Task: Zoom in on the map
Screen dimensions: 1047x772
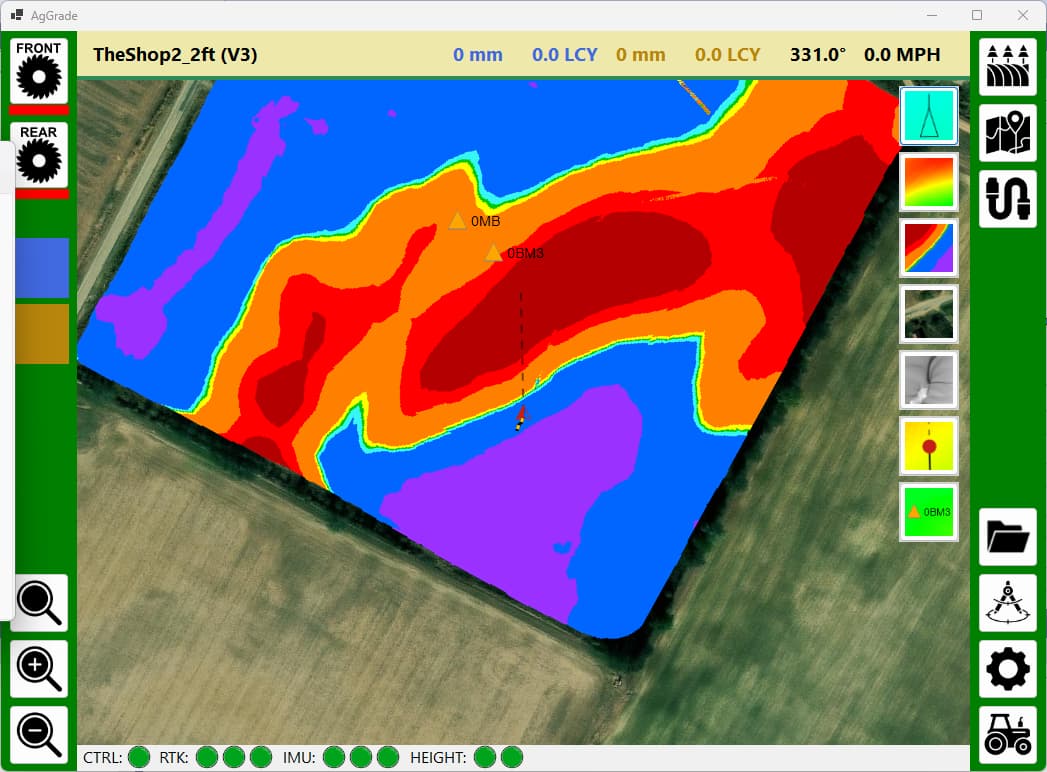Action: click(x=39, y=668)
